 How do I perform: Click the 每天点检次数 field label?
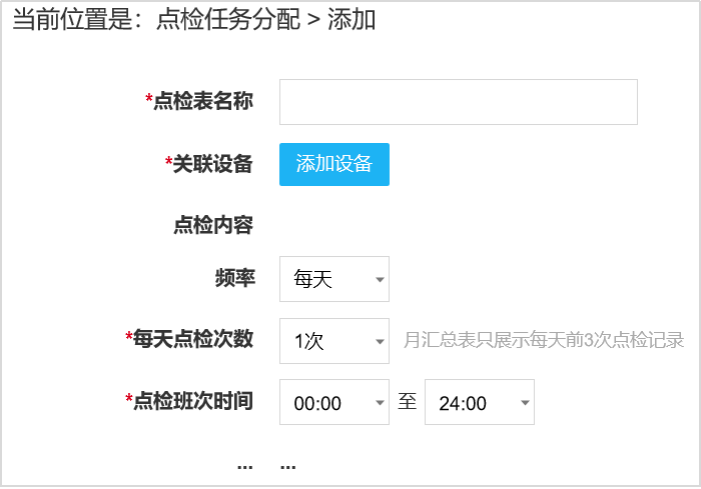click(192, 339)
